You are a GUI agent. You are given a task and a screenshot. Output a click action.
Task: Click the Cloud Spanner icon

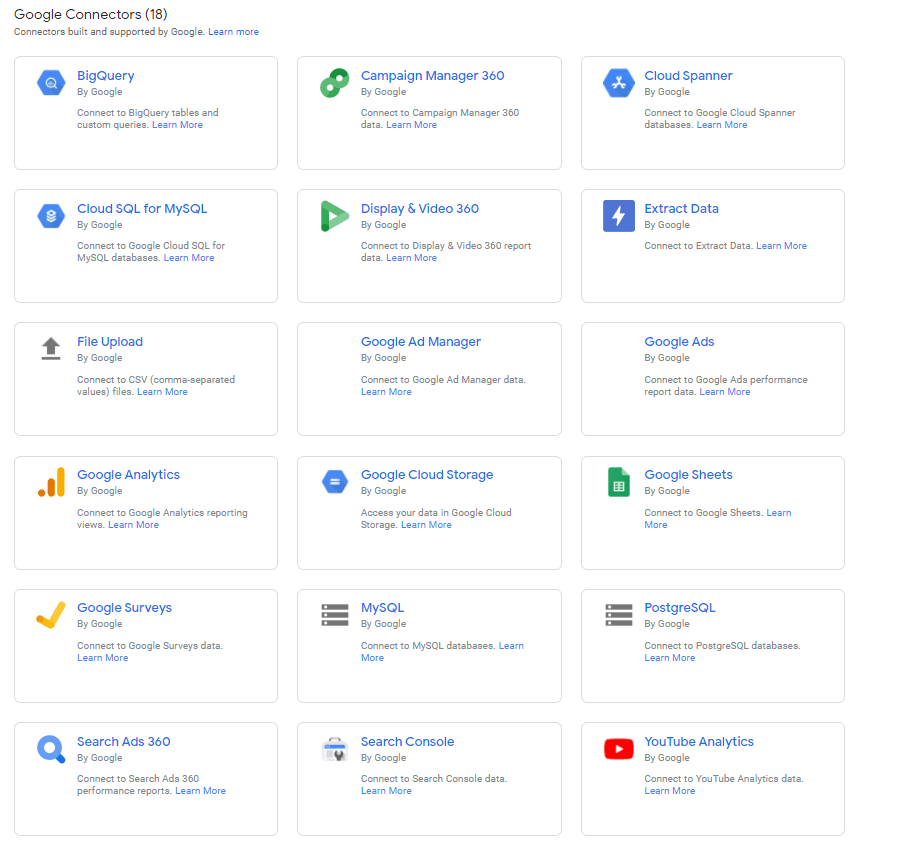tap(618, 83)
